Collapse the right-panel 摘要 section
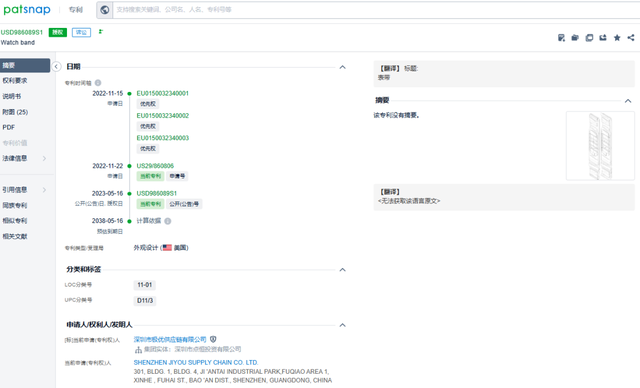 point(628,101)
